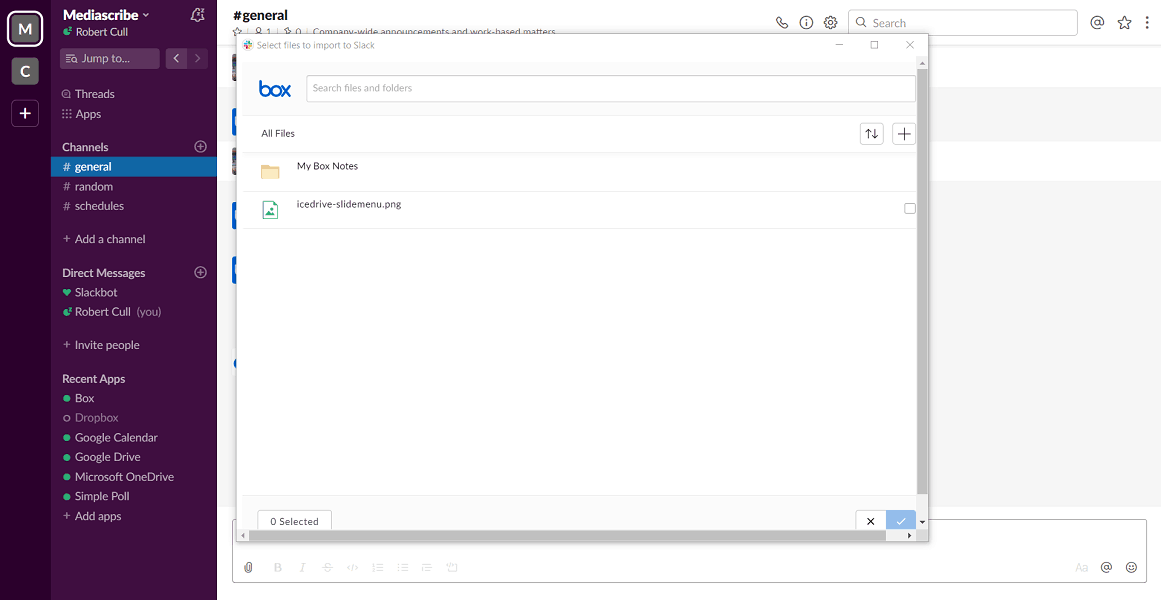Open notification bell preferences
Screen dimensions: 1161x600
[x=196, y=14]
